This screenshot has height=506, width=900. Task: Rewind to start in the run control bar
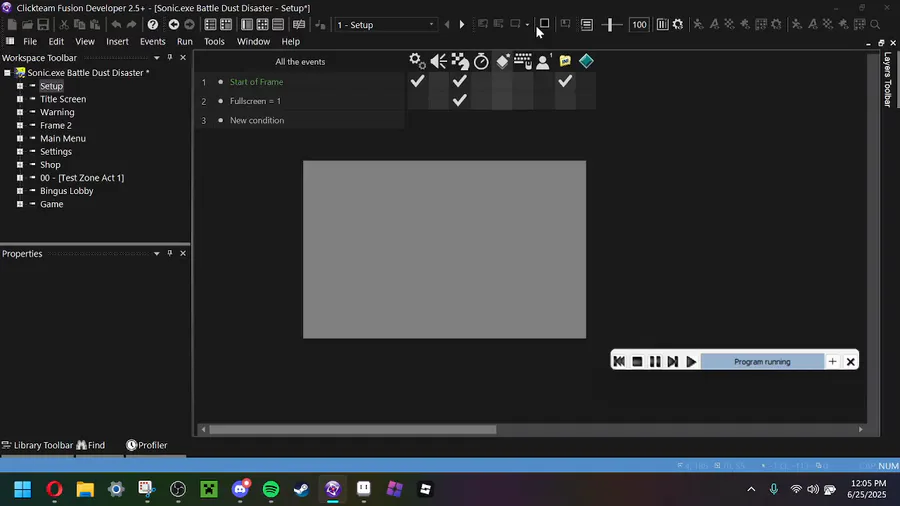click(x=619, y=361)
